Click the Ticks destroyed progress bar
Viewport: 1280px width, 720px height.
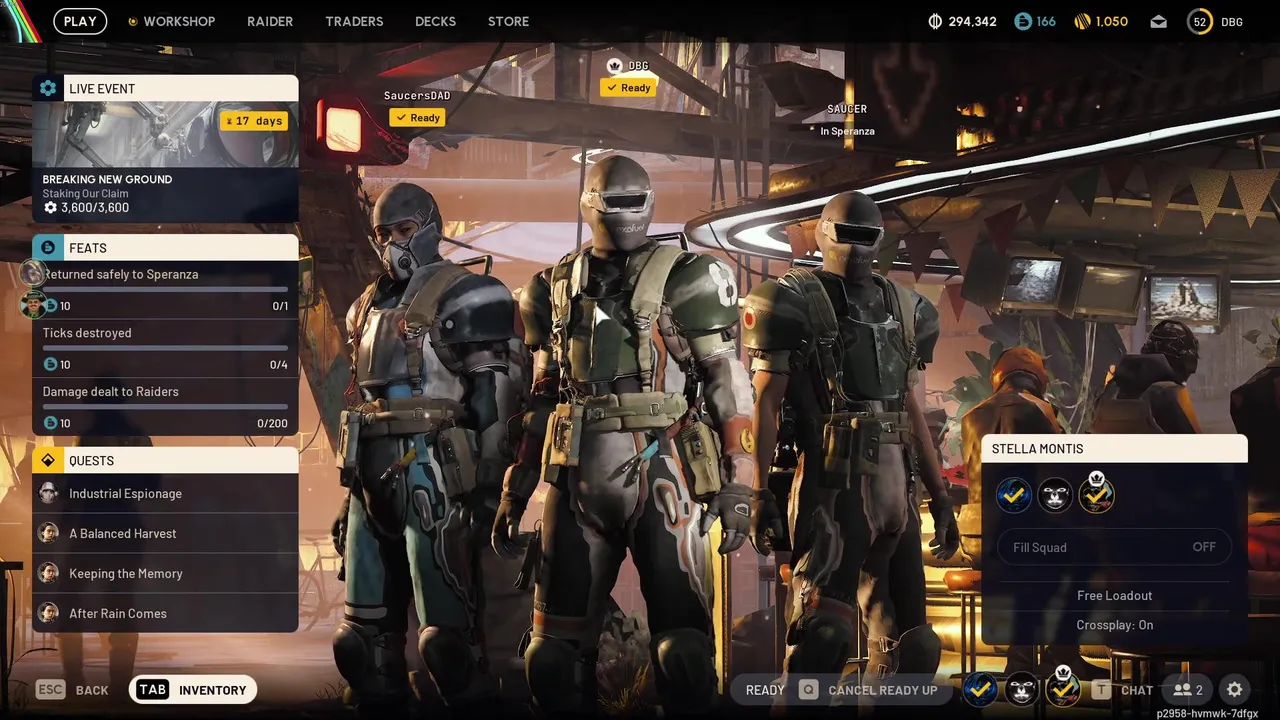[x=165, y=349]
